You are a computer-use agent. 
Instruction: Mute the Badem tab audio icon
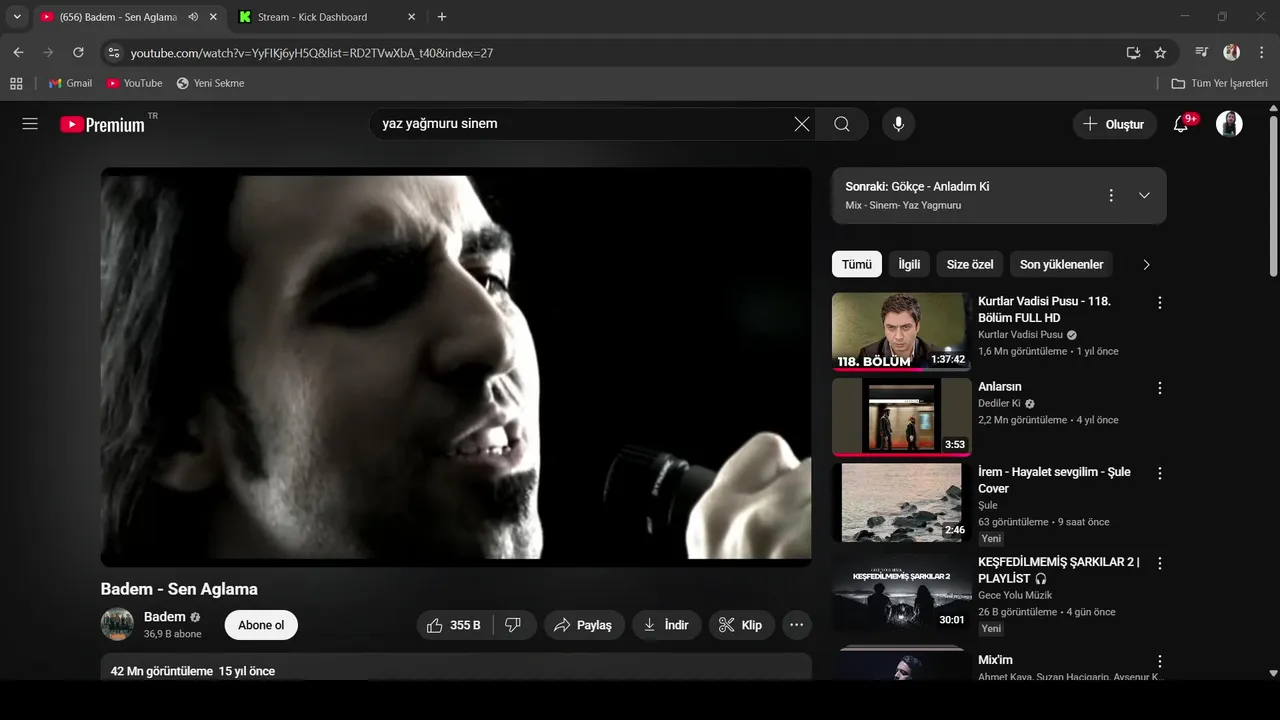tap(193, 17)
